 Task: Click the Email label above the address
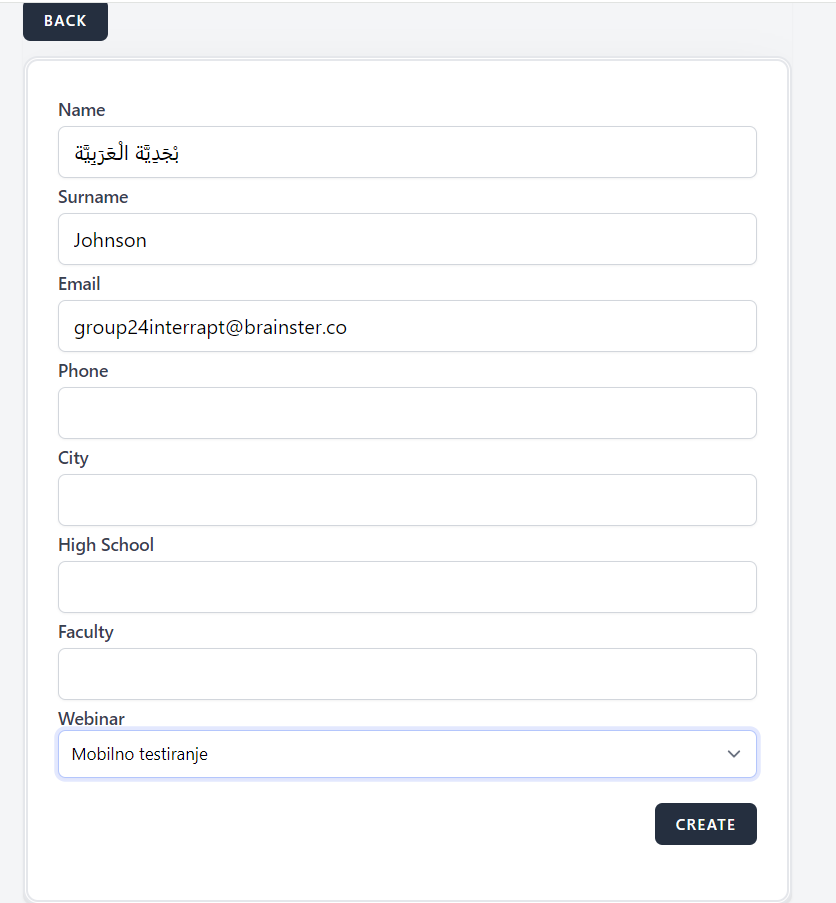point(79,284)
